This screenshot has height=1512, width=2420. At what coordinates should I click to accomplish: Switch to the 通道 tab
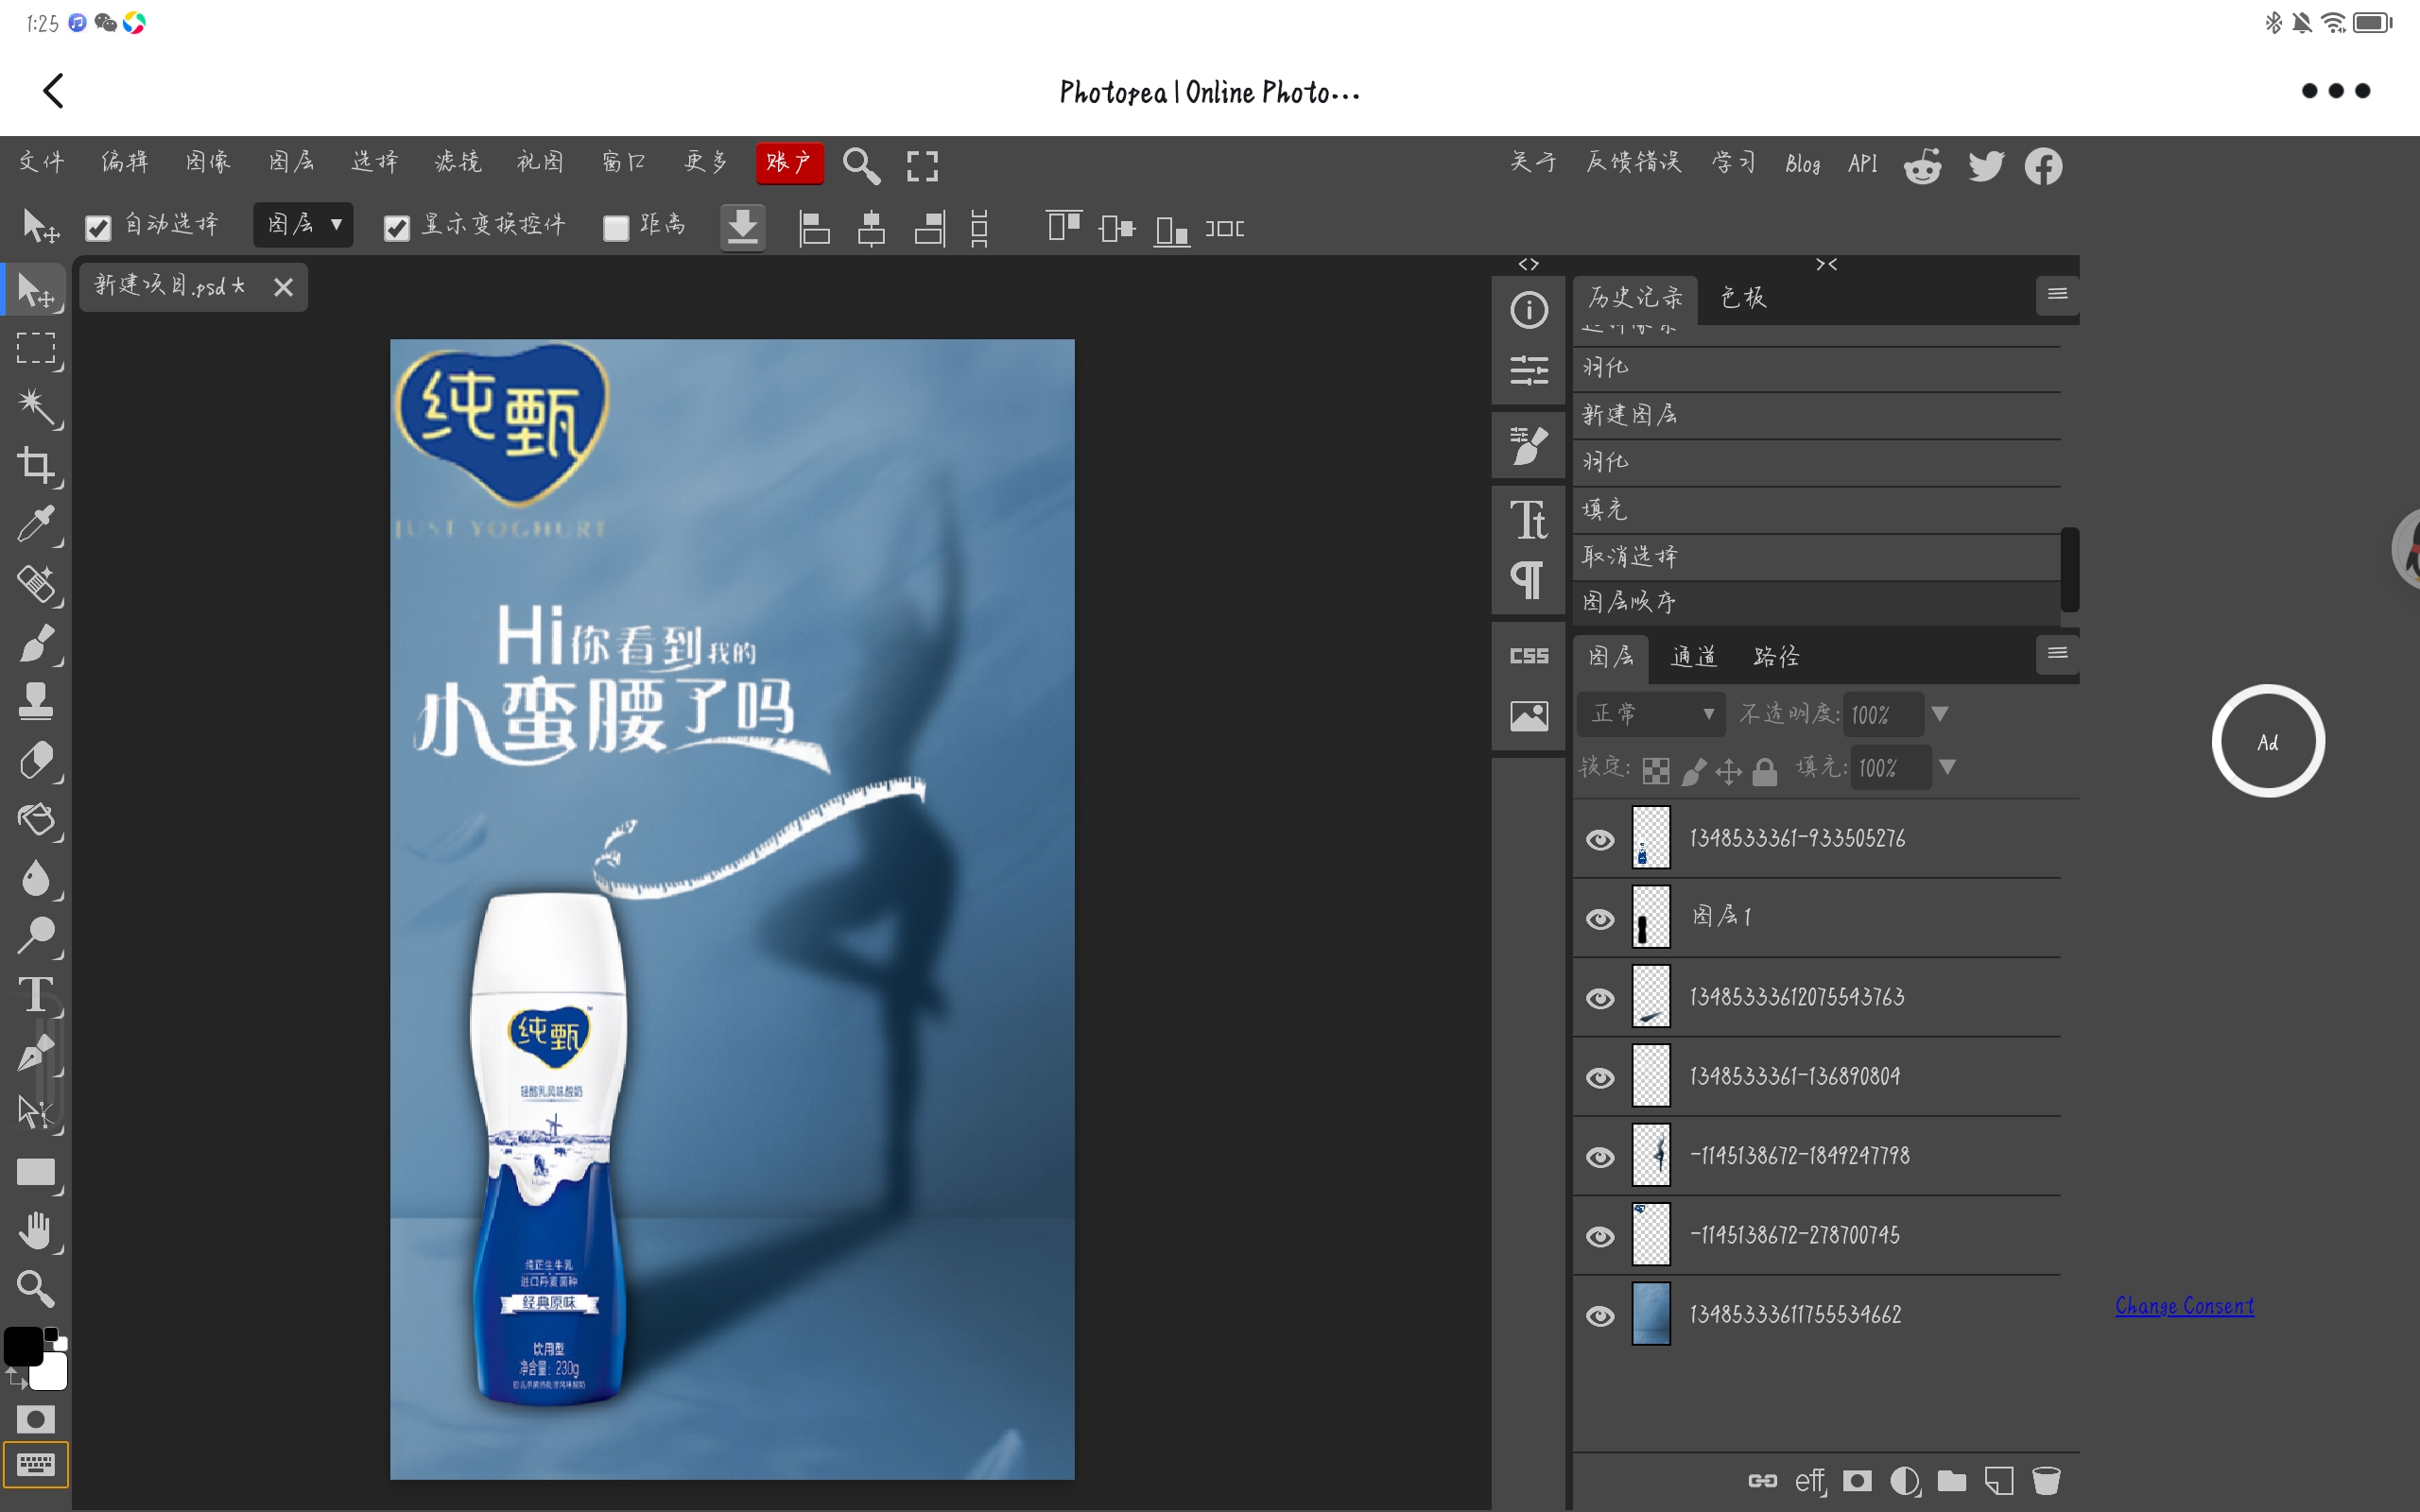[x=1693, y=656]
